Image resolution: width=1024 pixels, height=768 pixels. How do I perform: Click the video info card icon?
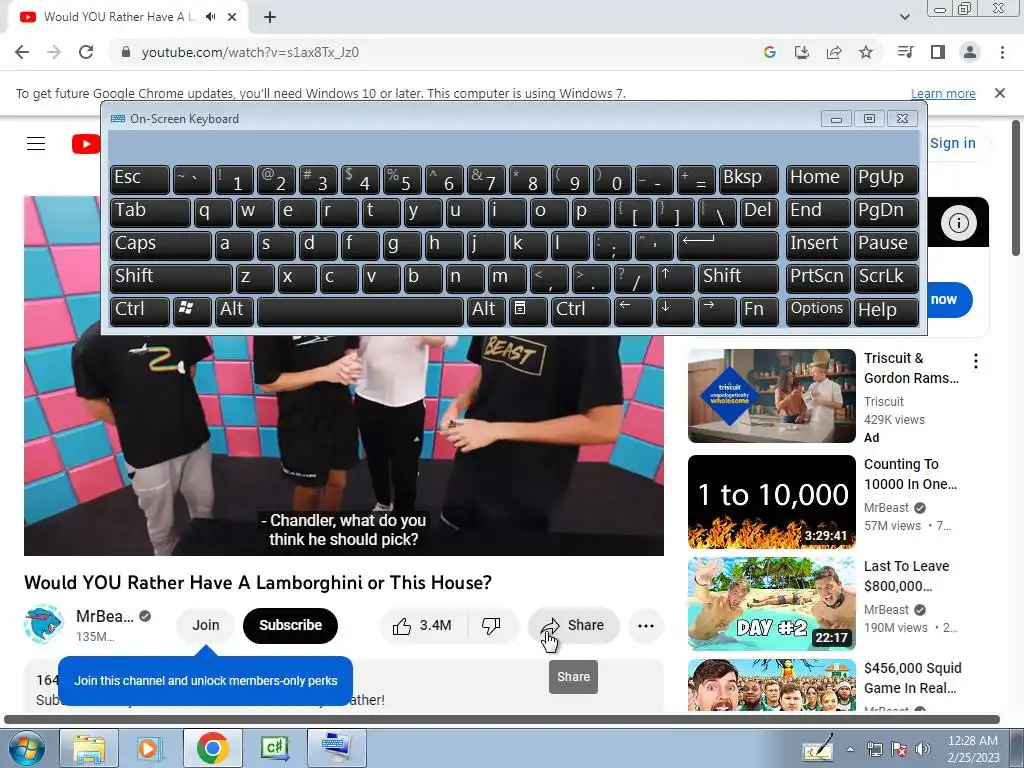tap(958, 223)
